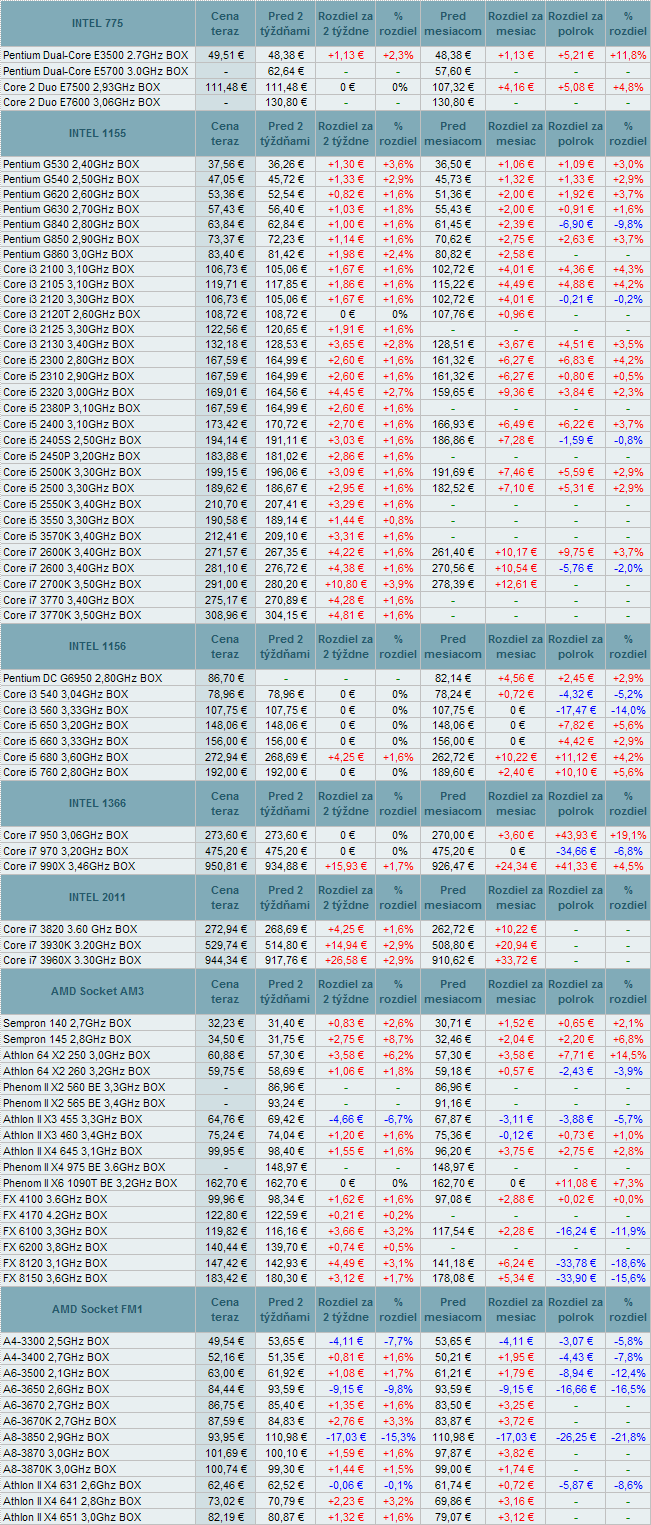
Task: Click Pentium G620 2,60GHz BOX
Action: point(71,194)
